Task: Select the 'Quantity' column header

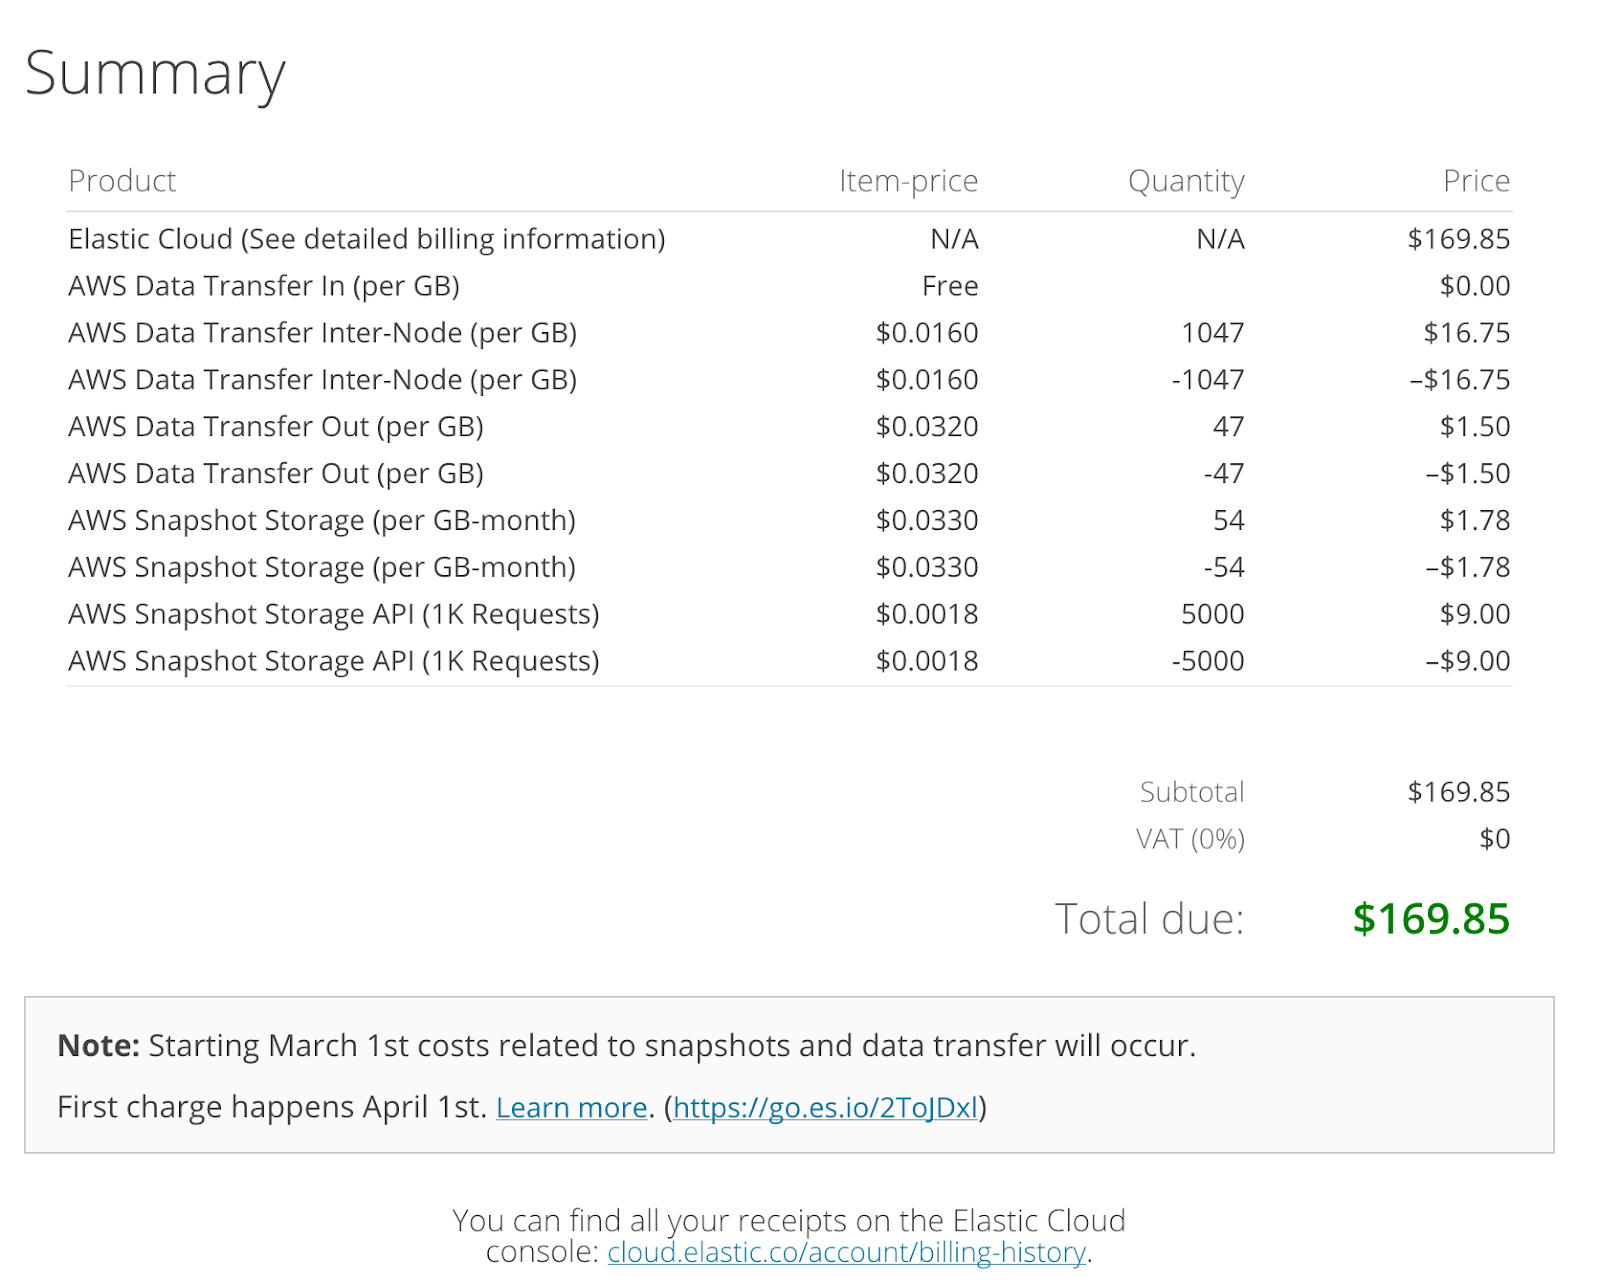Action: (1186, 181)
